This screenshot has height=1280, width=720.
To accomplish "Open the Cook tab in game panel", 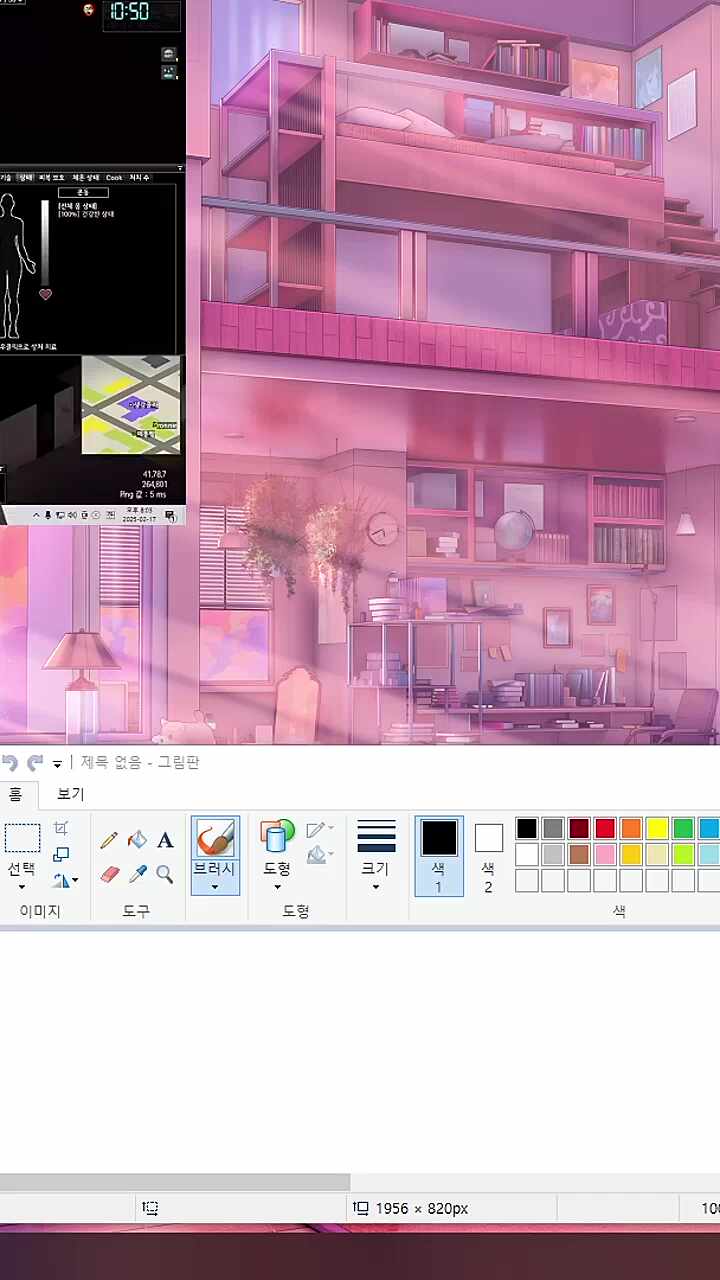I will pyautogui.click(x=114, y=177).
